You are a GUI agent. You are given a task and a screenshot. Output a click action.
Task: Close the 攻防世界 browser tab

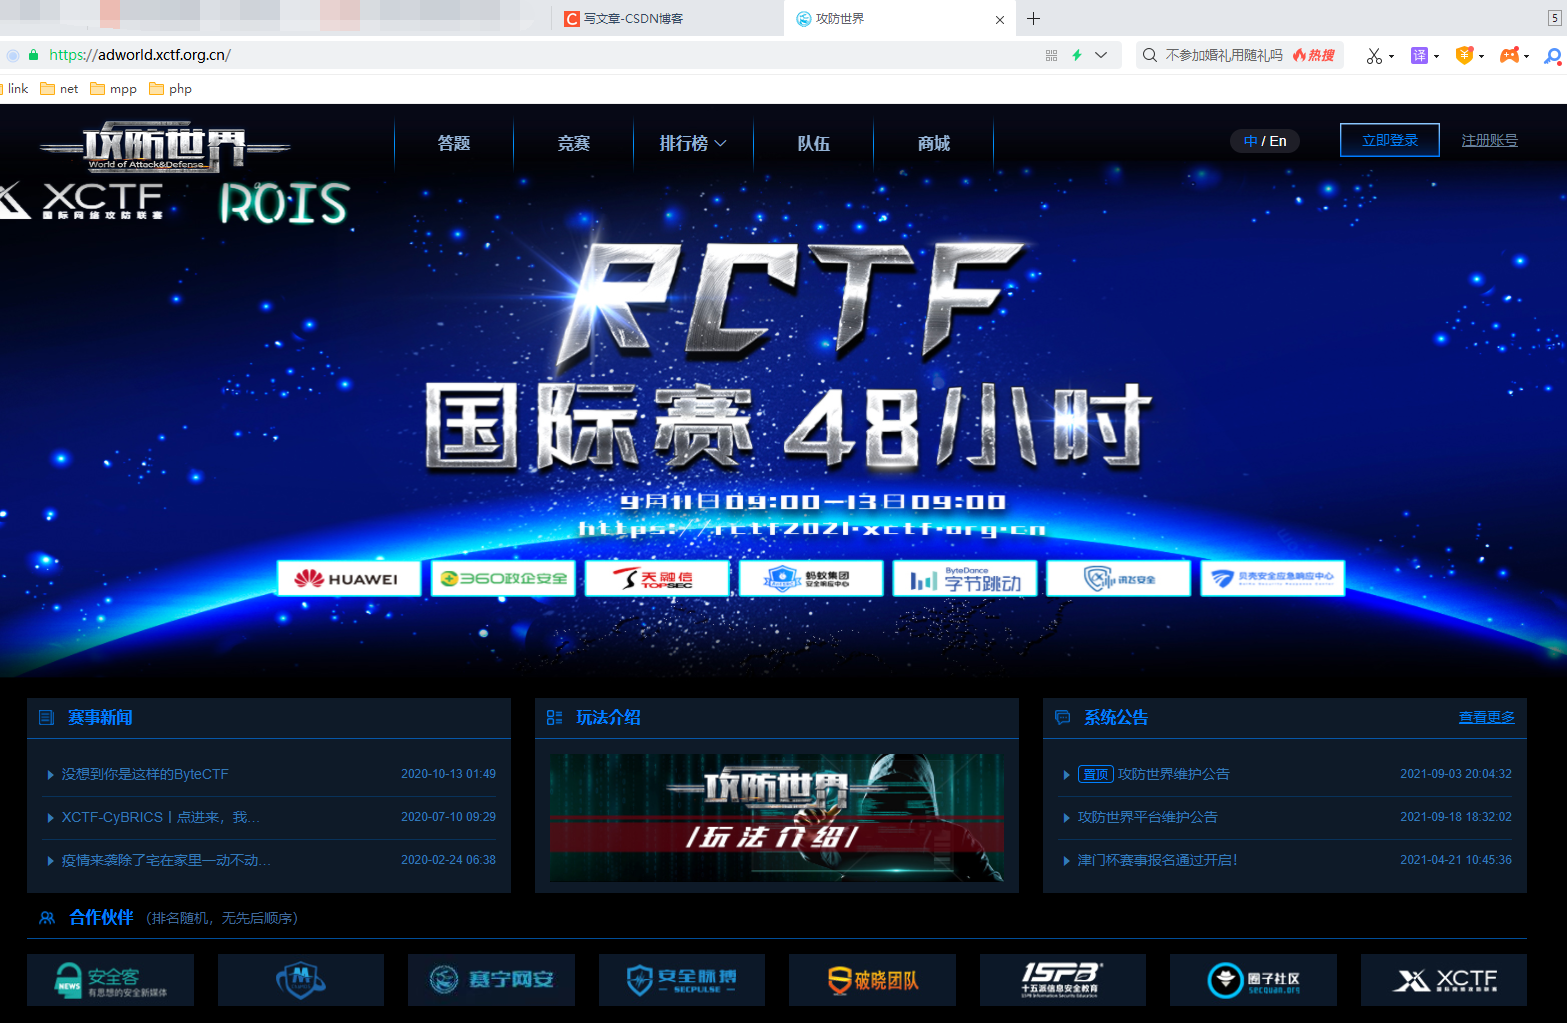coord(1000,19)
